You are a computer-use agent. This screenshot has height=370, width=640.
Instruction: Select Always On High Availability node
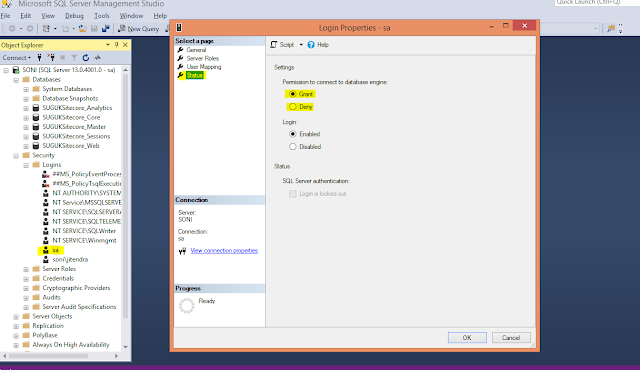coord(71,345)
